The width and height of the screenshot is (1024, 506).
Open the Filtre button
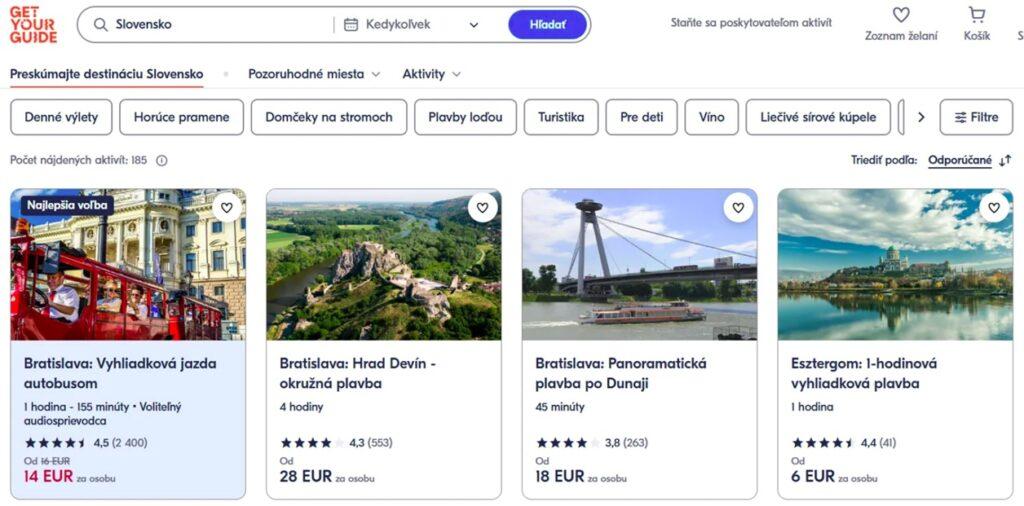pyautogui.click(x=976, y=117)
